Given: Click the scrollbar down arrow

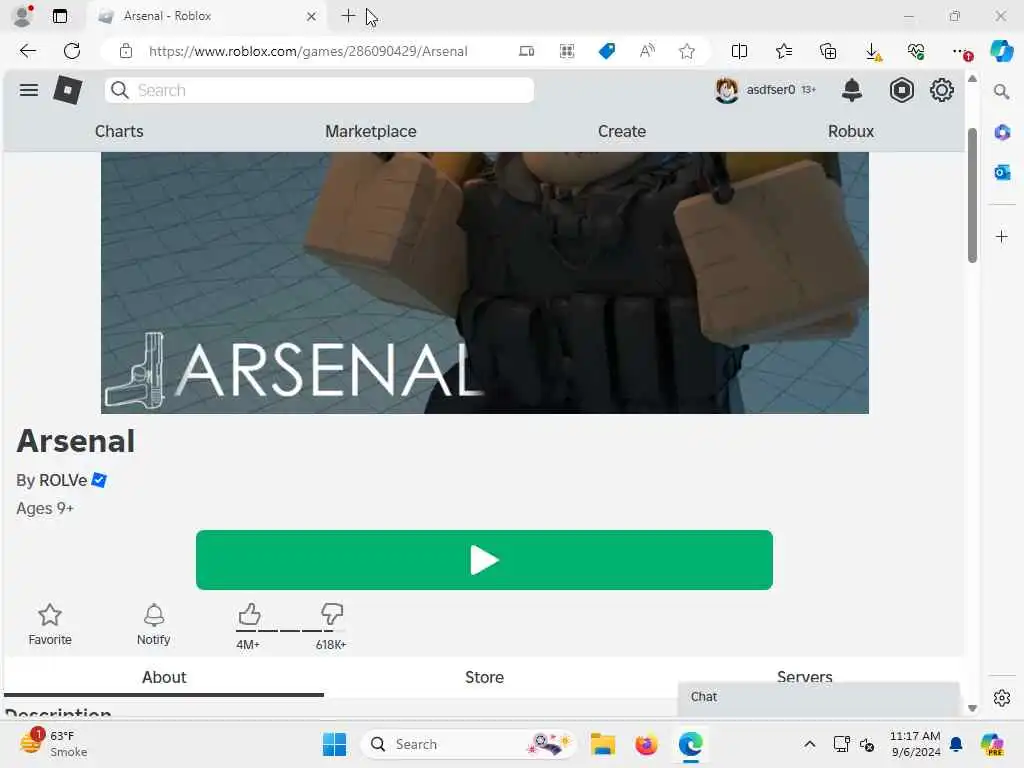Looking at the screenshot, I should point(972,708).
